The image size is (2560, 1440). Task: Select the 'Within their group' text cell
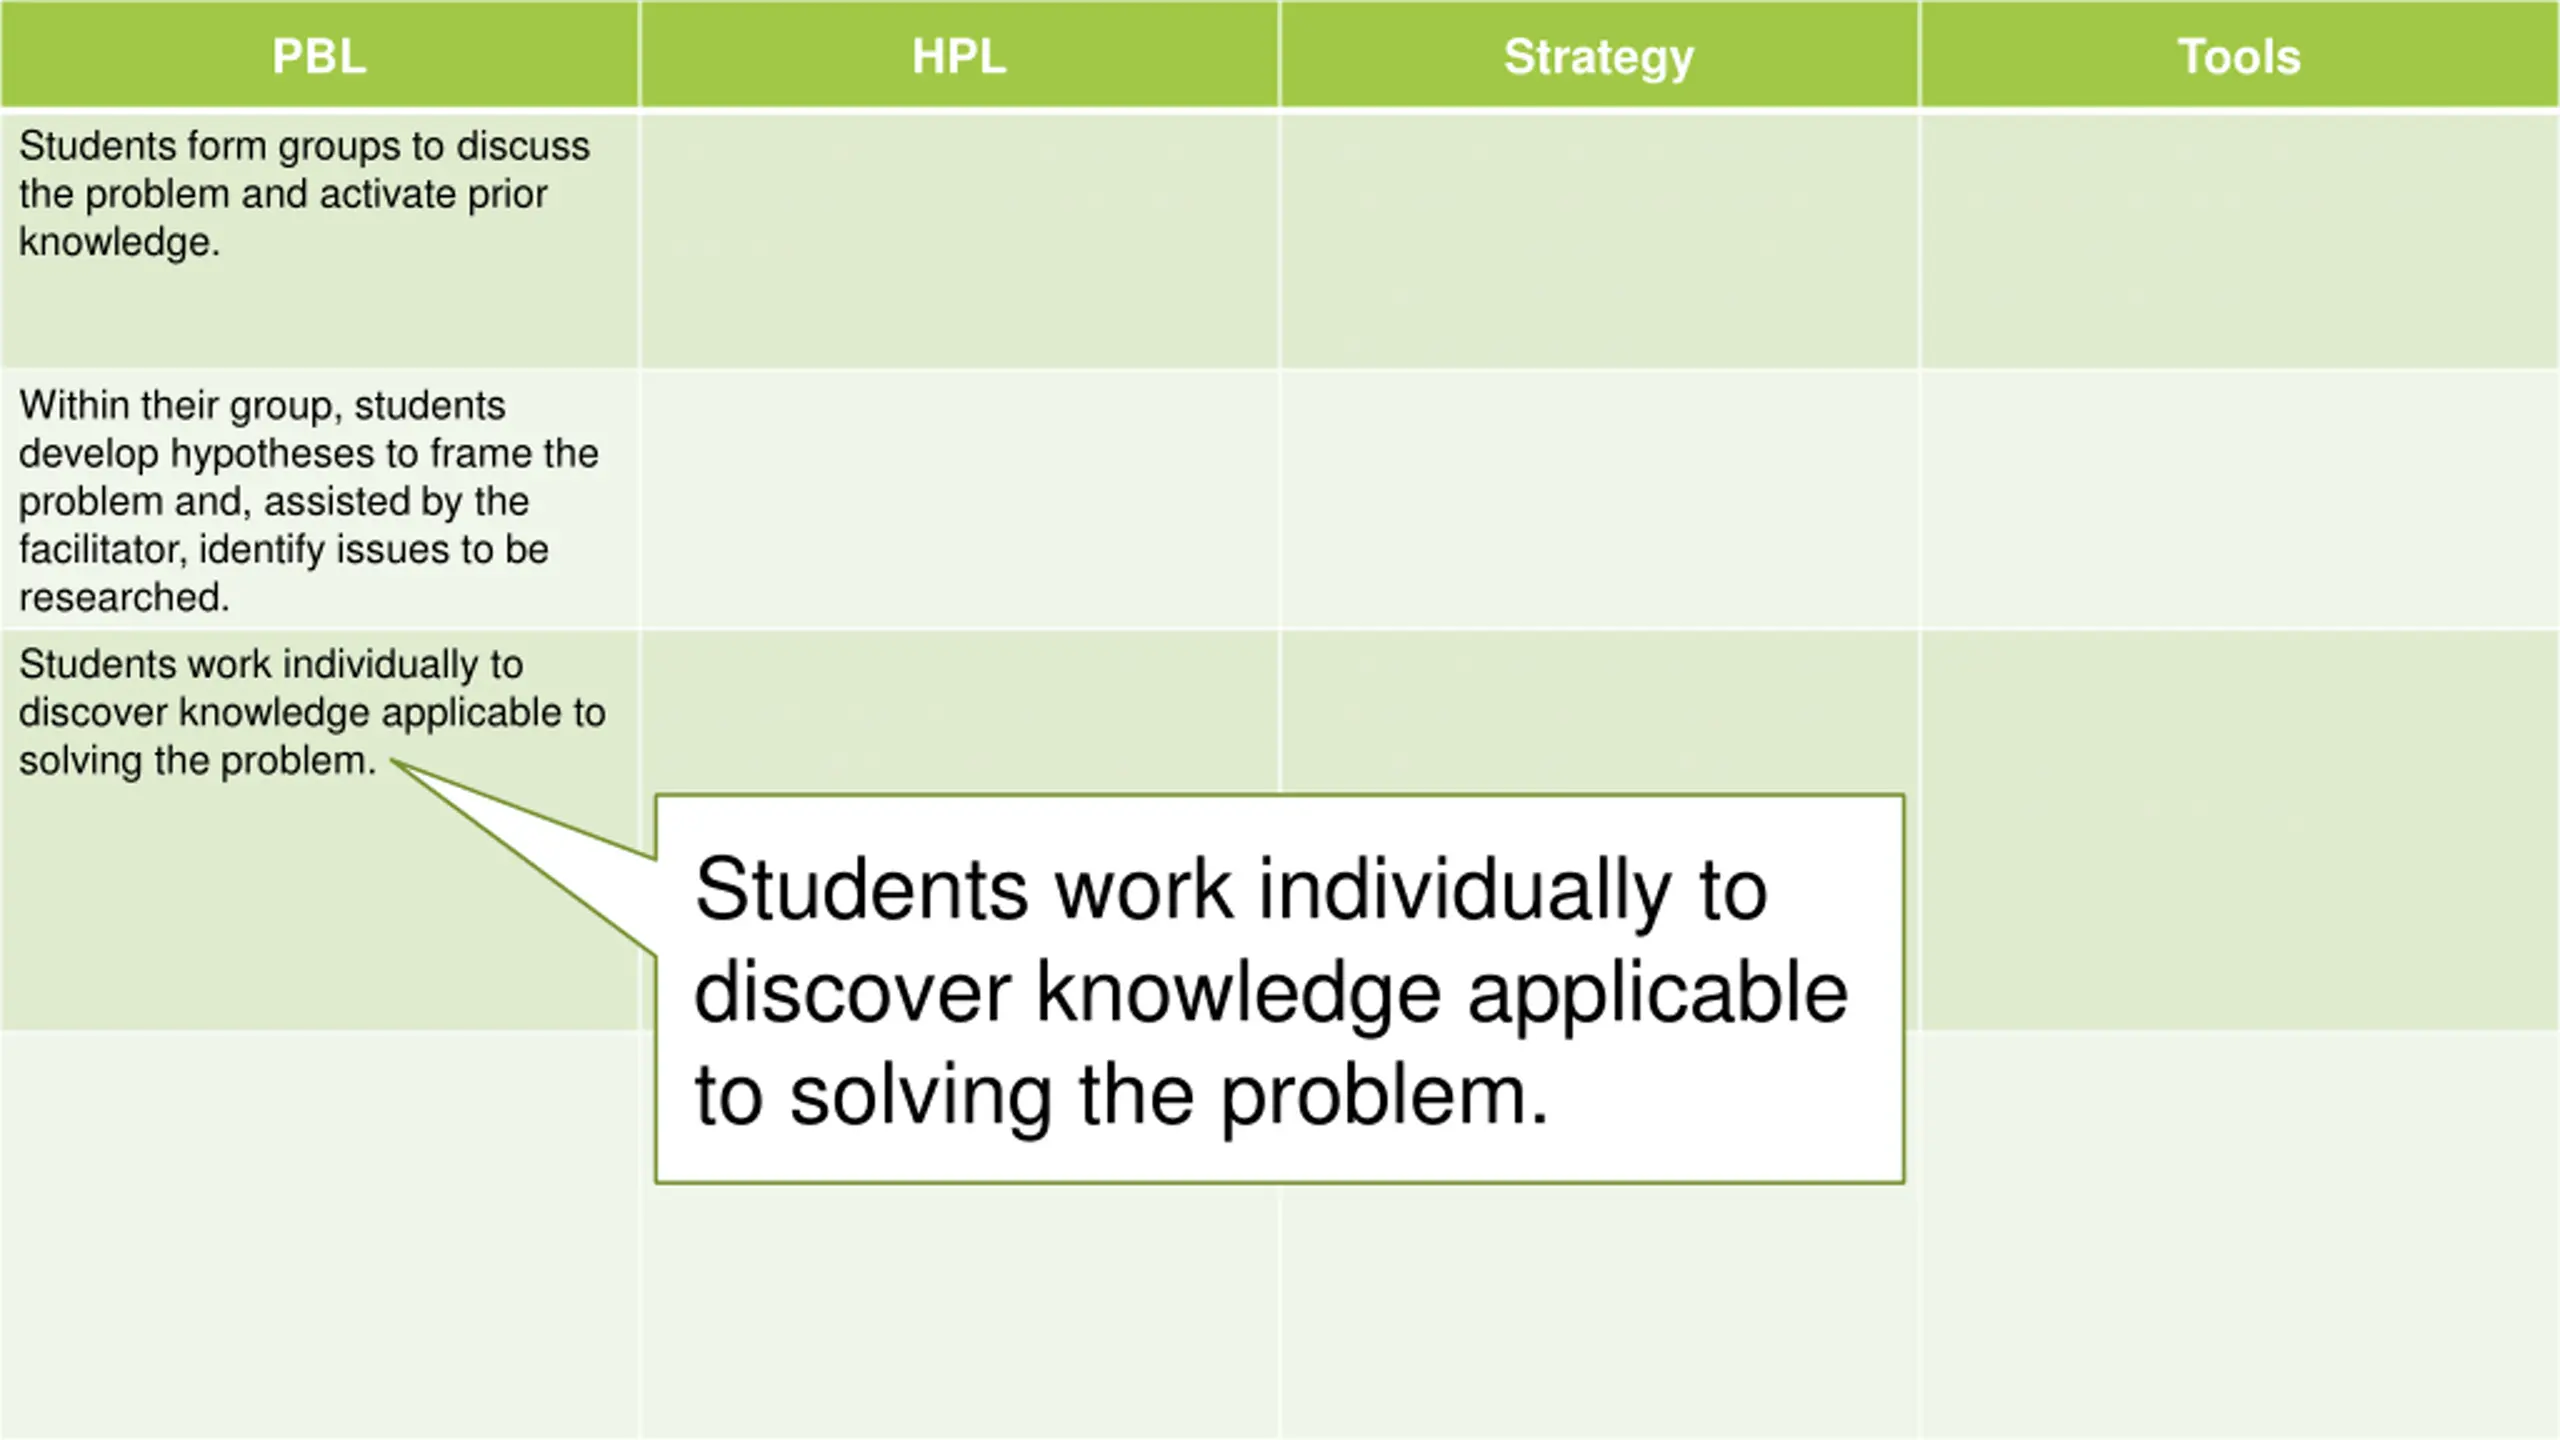coord(308,500)
